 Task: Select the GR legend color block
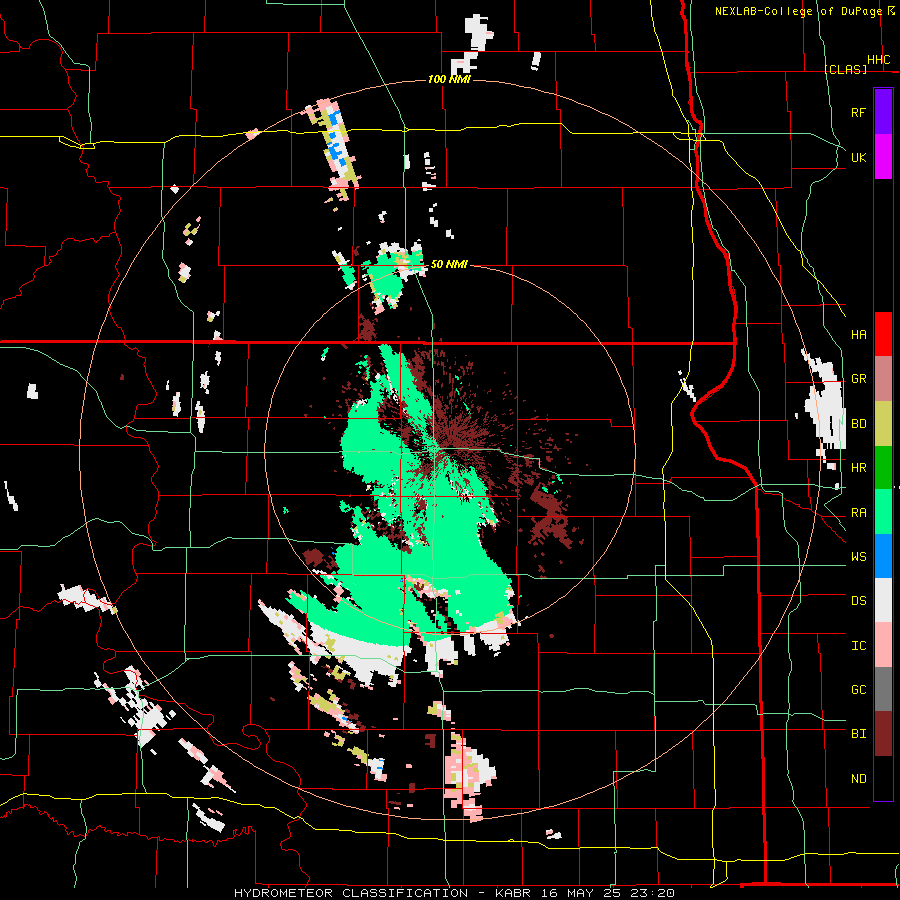pos(883,379)
